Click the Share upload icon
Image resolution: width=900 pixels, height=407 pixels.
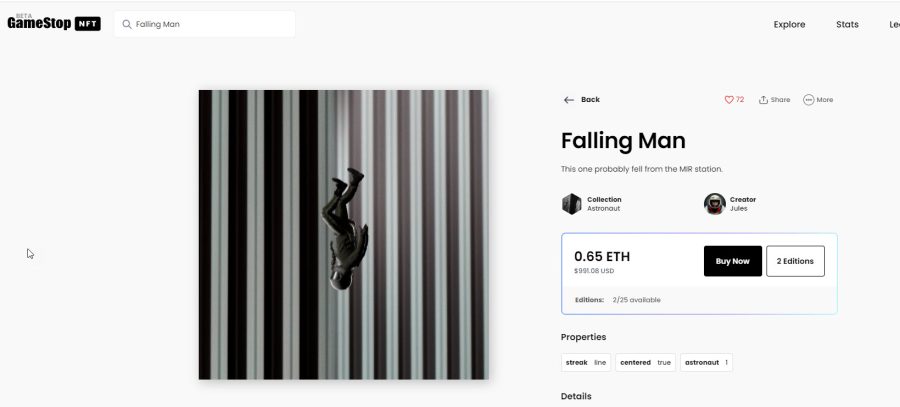pyautogui.click(x=763, y=100)
